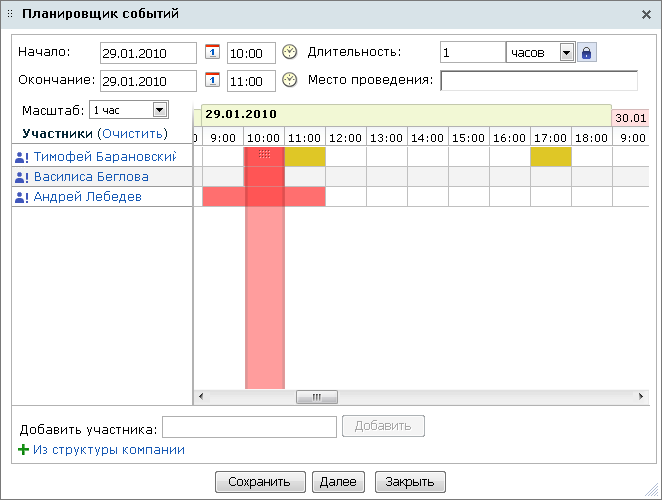Toggle the duration lock icon

click(x=587, y=52)
